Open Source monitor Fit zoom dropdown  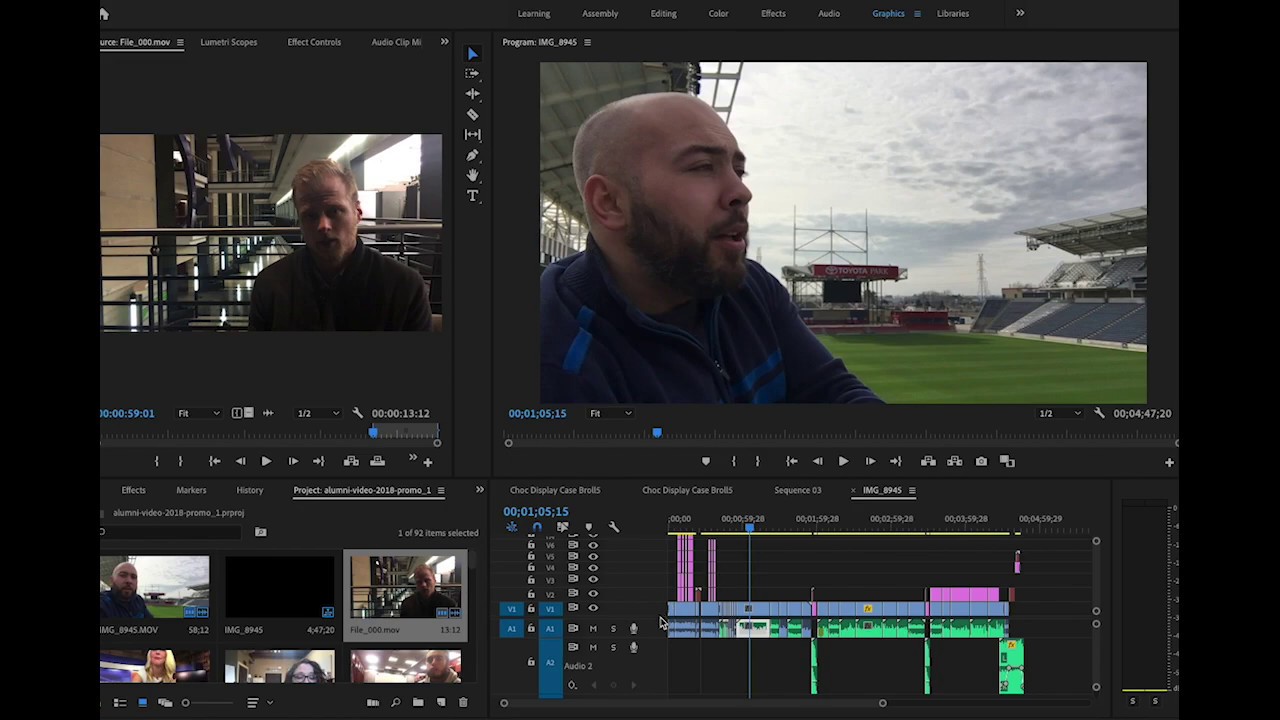[199, 413]
